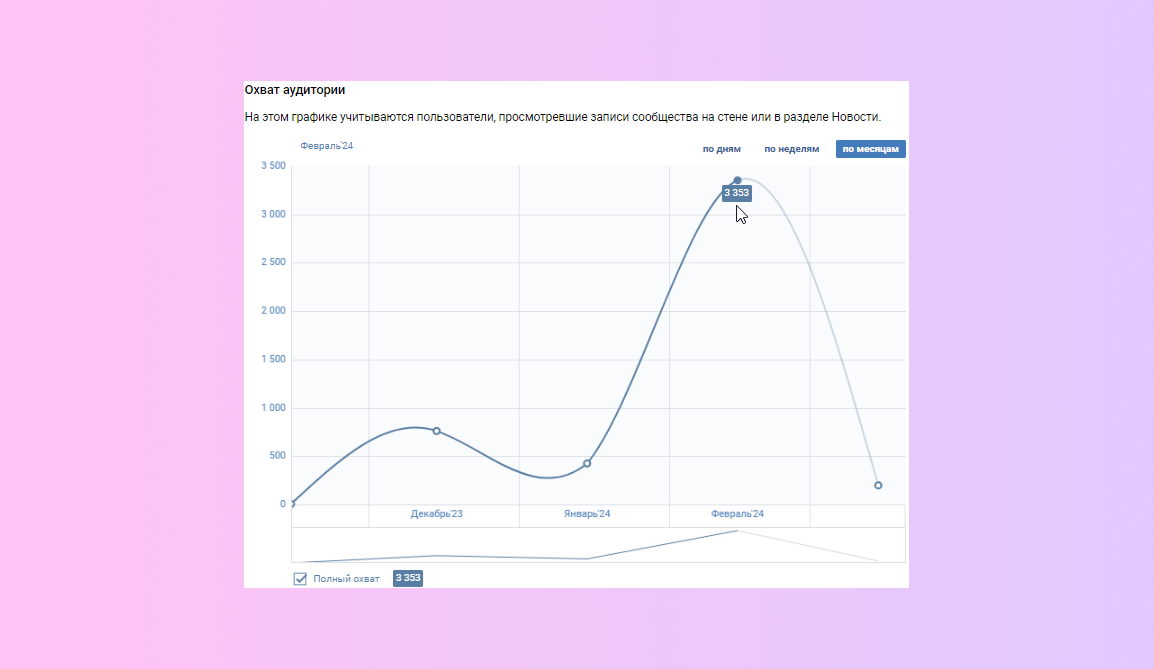Click the 3 500 y-axis label

[273, 166]
